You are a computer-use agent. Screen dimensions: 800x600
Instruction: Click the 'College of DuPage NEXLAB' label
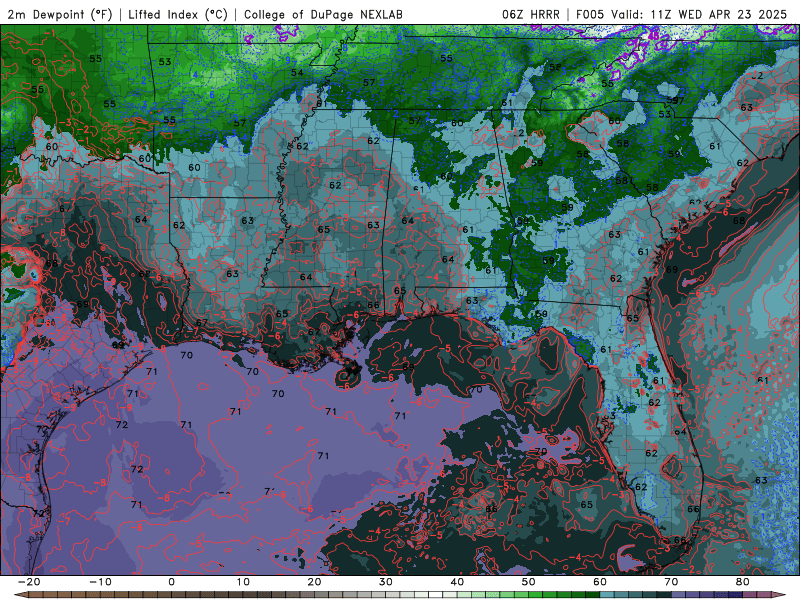point(323,14)
